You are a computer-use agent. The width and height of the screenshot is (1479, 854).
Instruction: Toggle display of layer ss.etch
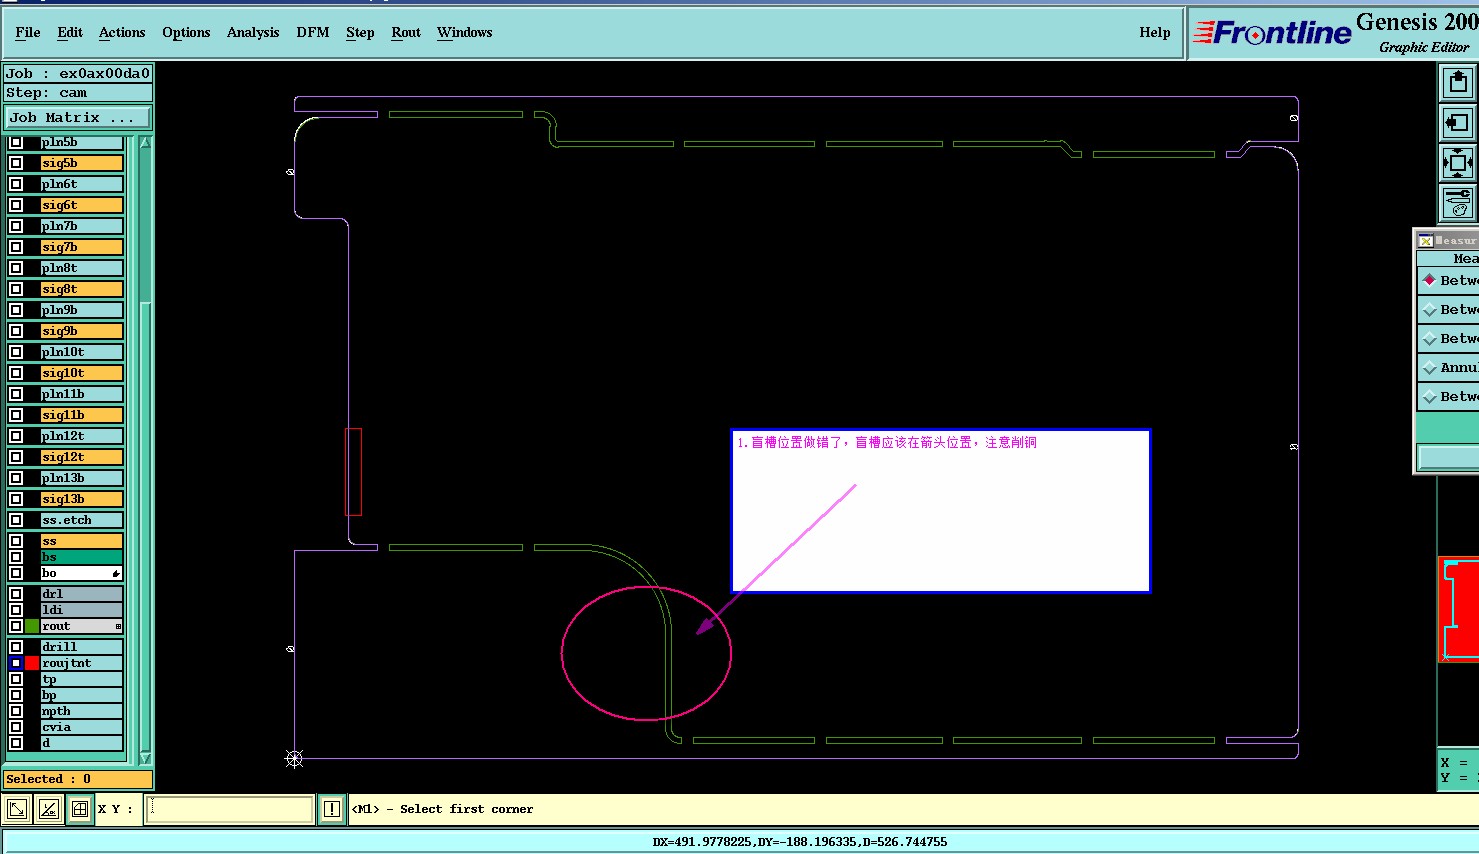click(16, 520)
